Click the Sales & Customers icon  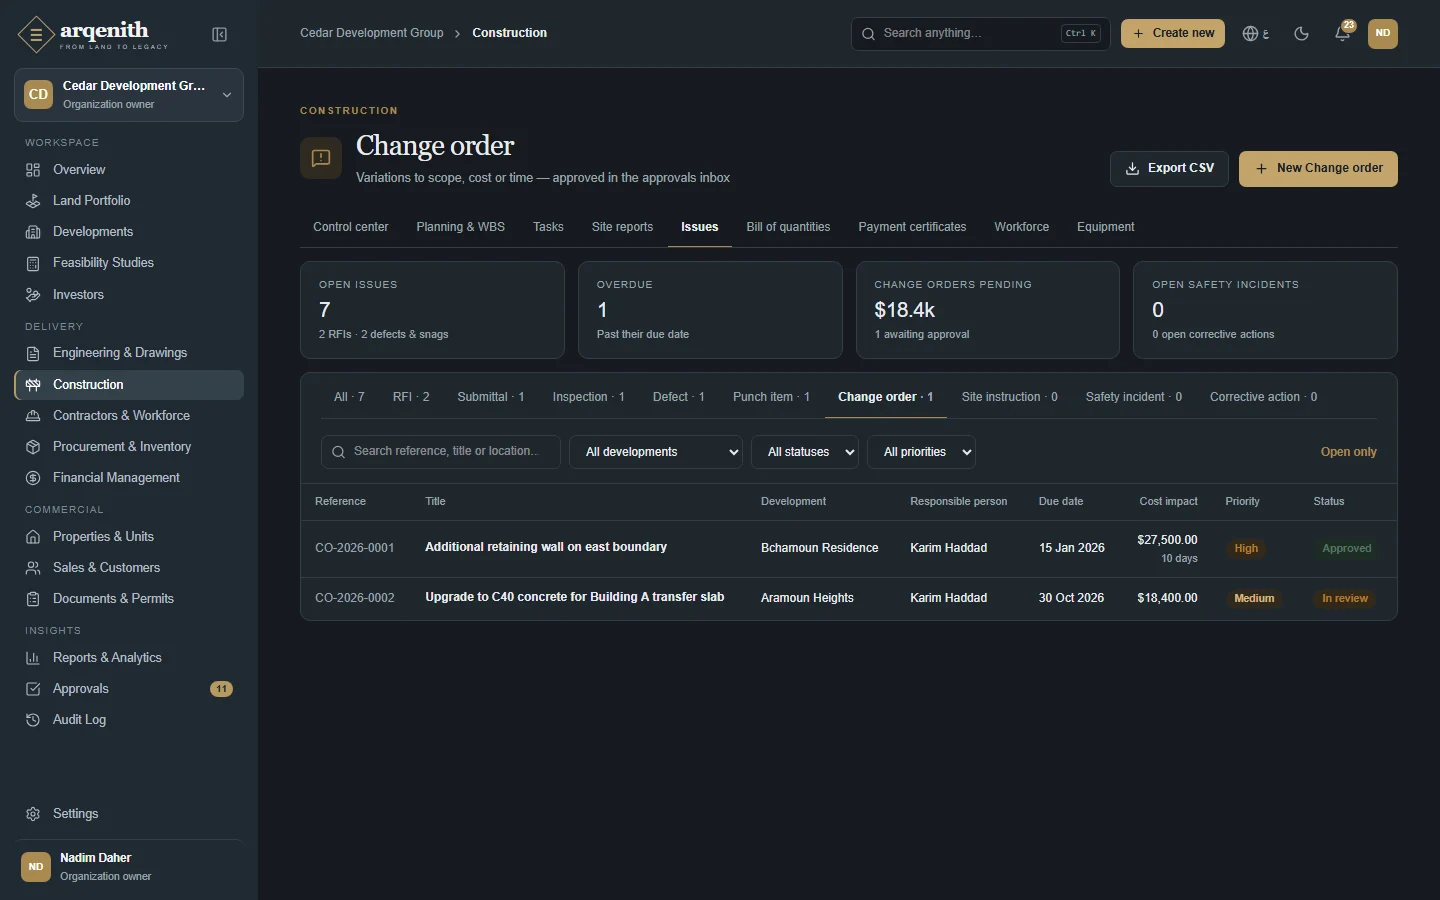click(x=33, y=568)
